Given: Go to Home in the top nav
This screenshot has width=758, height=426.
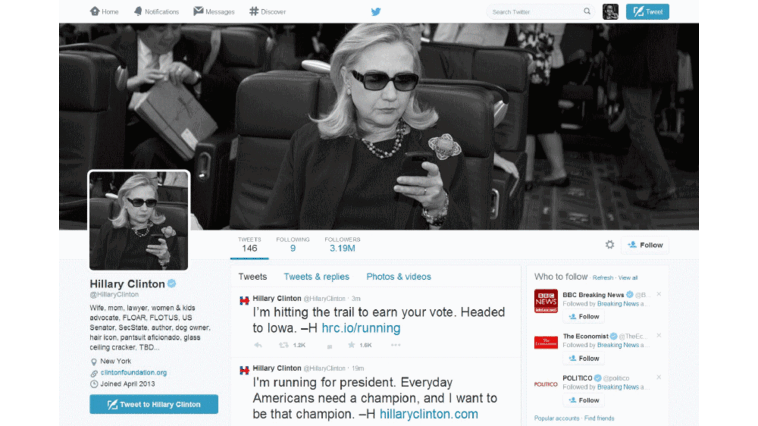Looking at the screenshot, I should 104,12.
